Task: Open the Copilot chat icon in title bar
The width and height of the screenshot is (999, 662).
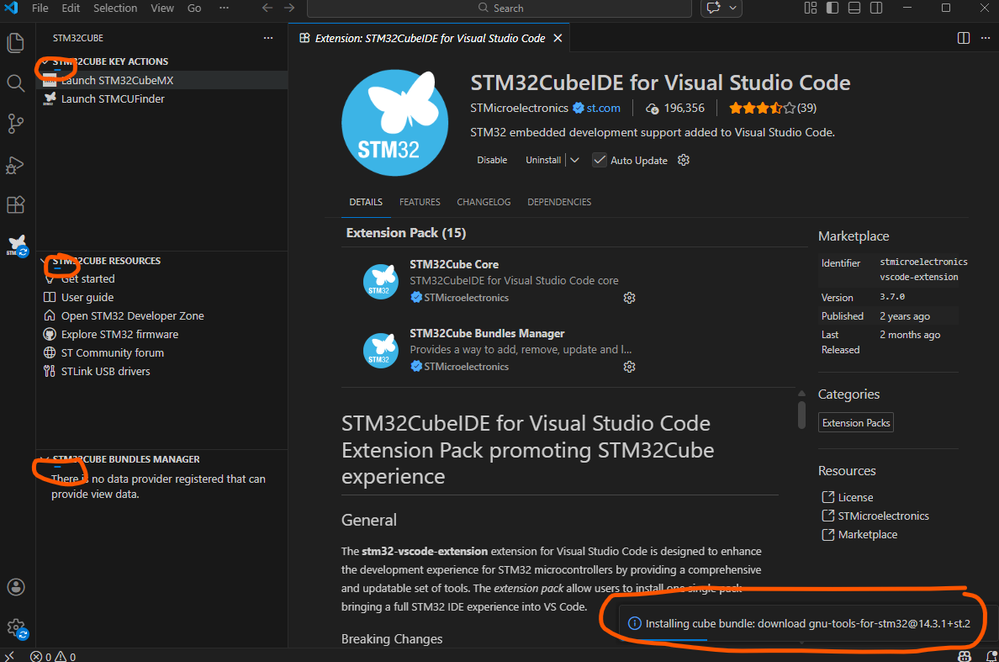Action: (x=714, y=8)
